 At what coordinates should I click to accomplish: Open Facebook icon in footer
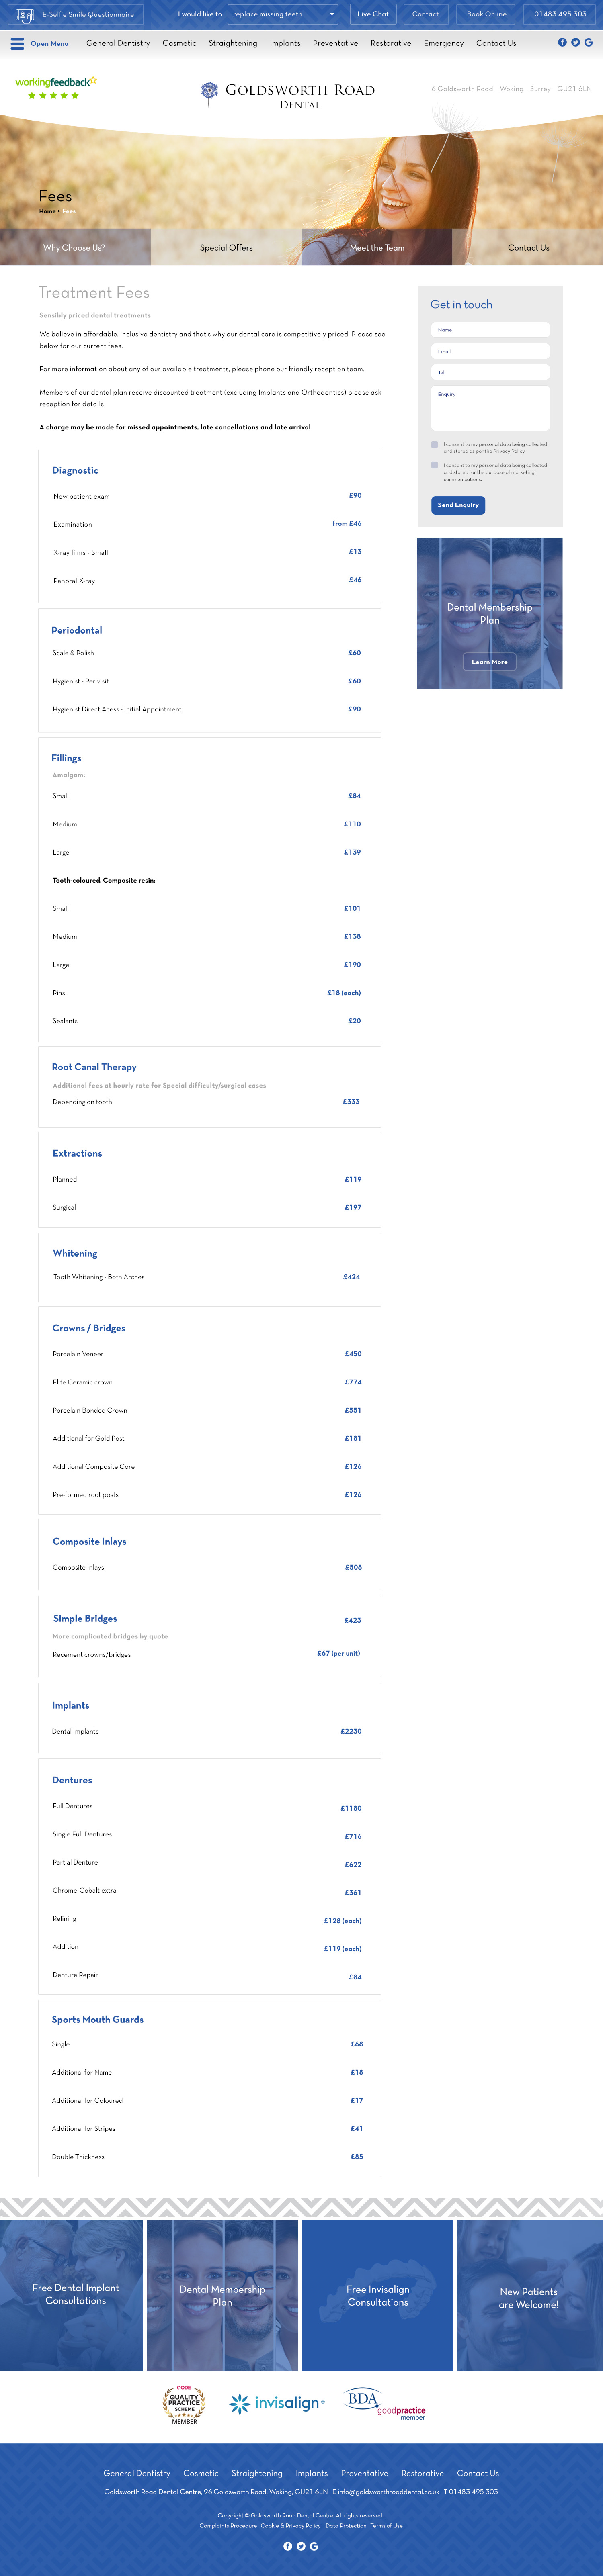288,2545
